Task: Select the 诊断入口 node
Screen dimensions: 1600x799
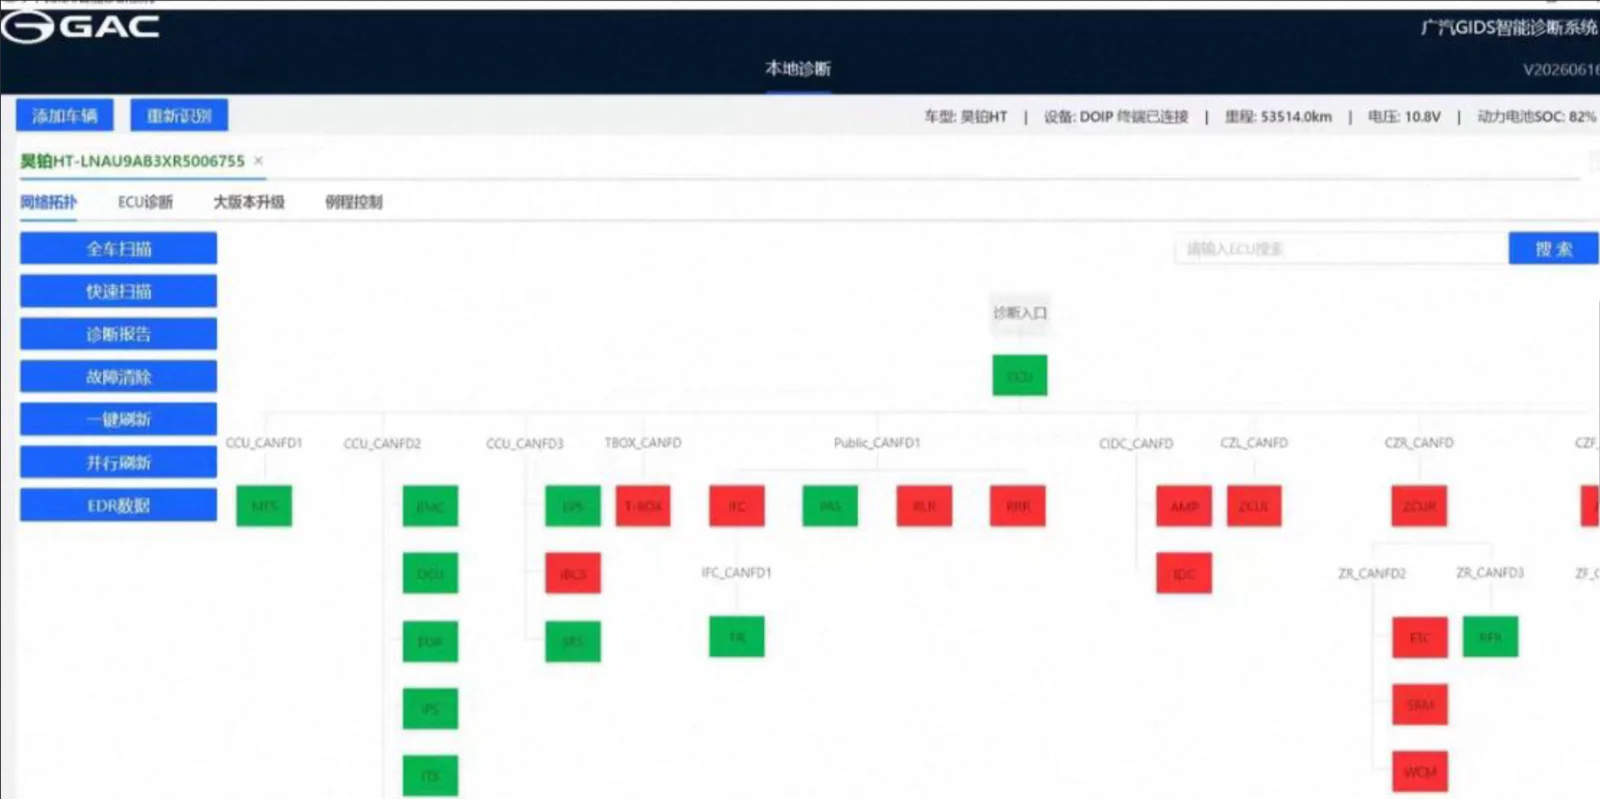Action: tap(1020, 313)
